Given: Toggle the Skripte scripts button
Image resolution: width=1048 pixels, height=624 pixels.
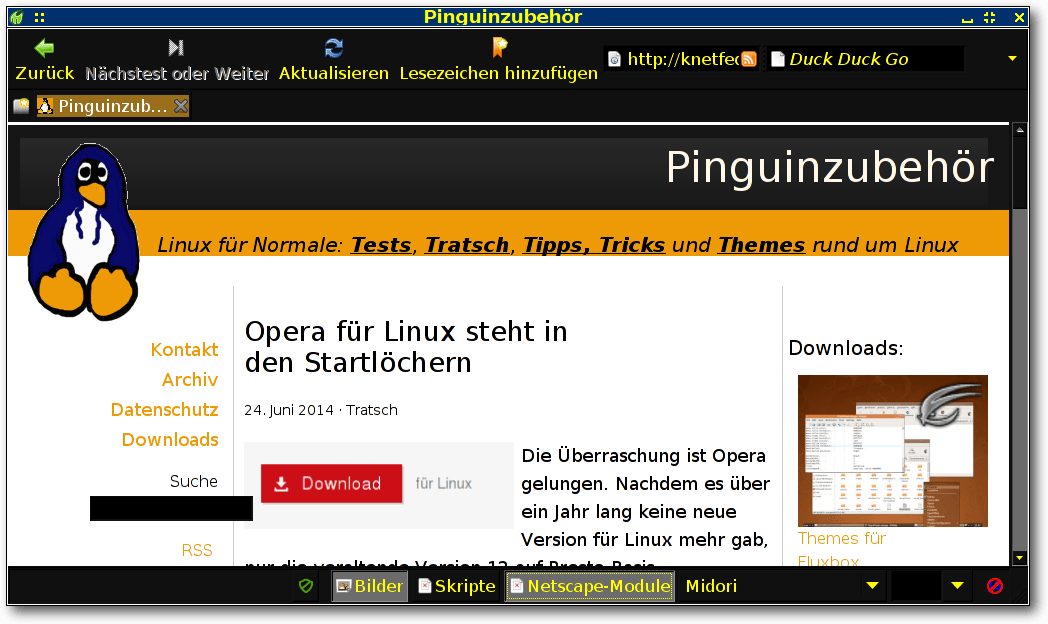Looking at the screenshot, I should (x=457, y=586).
